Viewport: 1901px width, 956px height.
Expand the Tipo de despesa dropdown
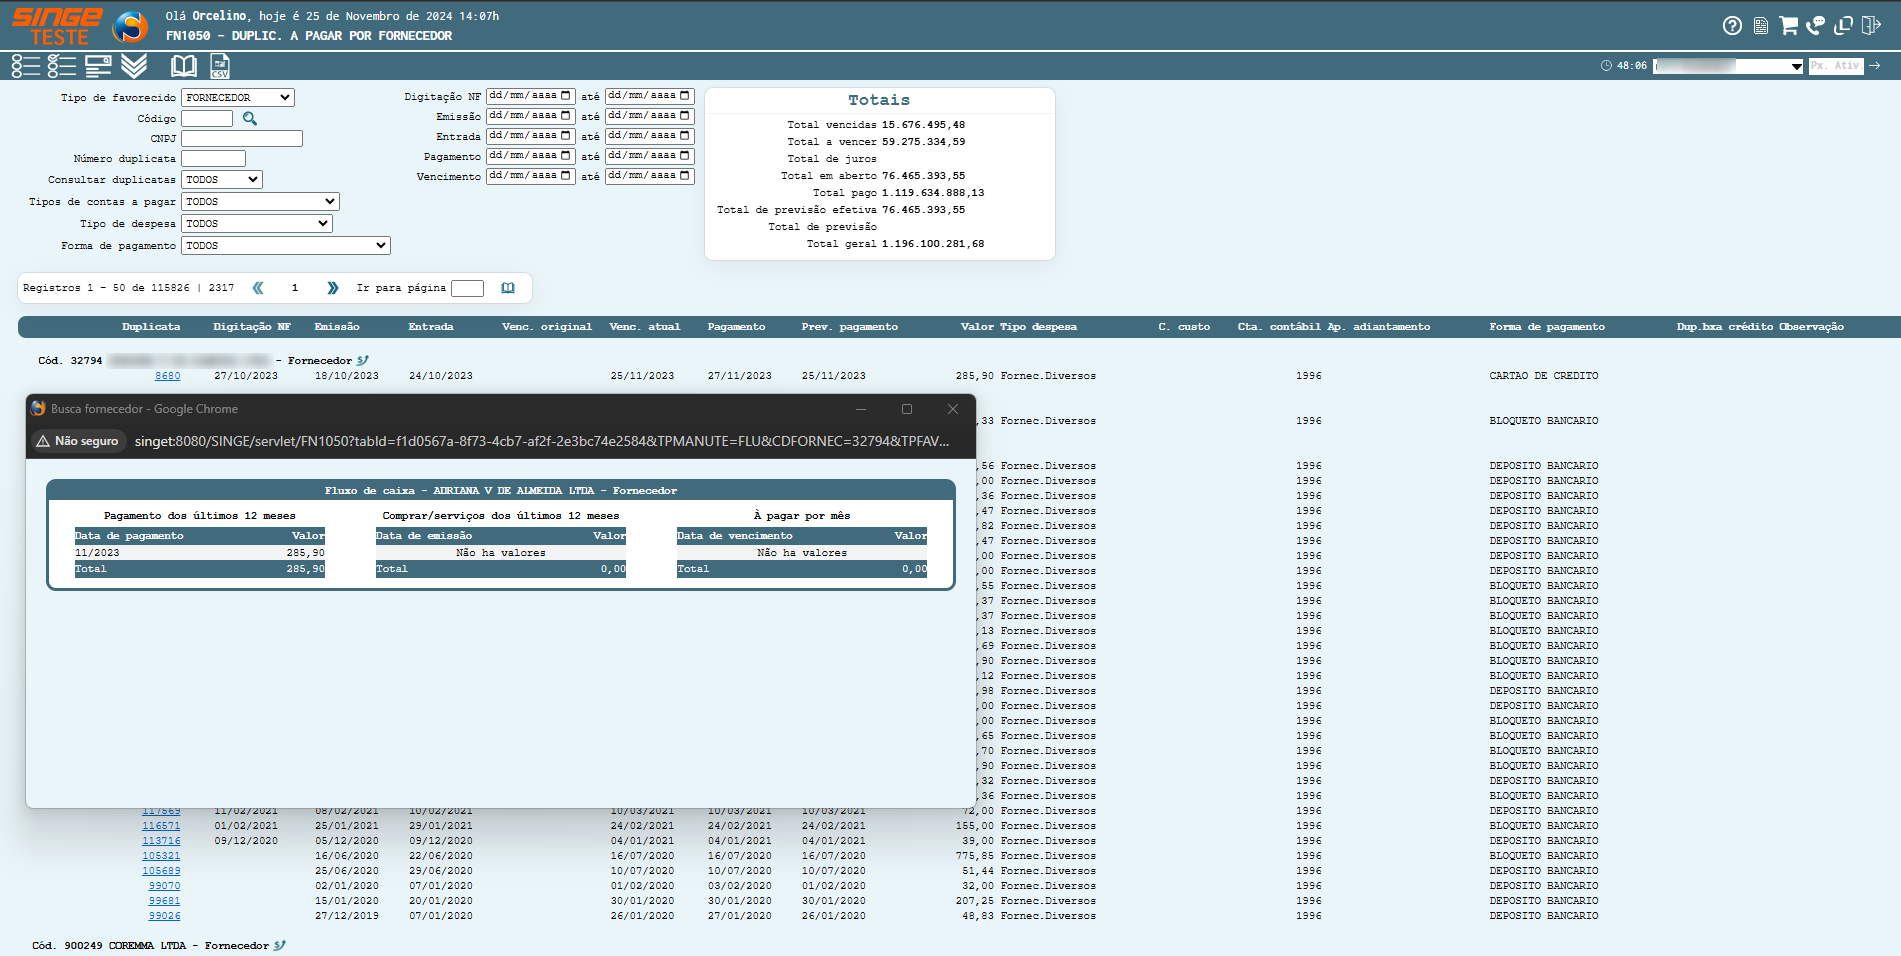(257, 224)
